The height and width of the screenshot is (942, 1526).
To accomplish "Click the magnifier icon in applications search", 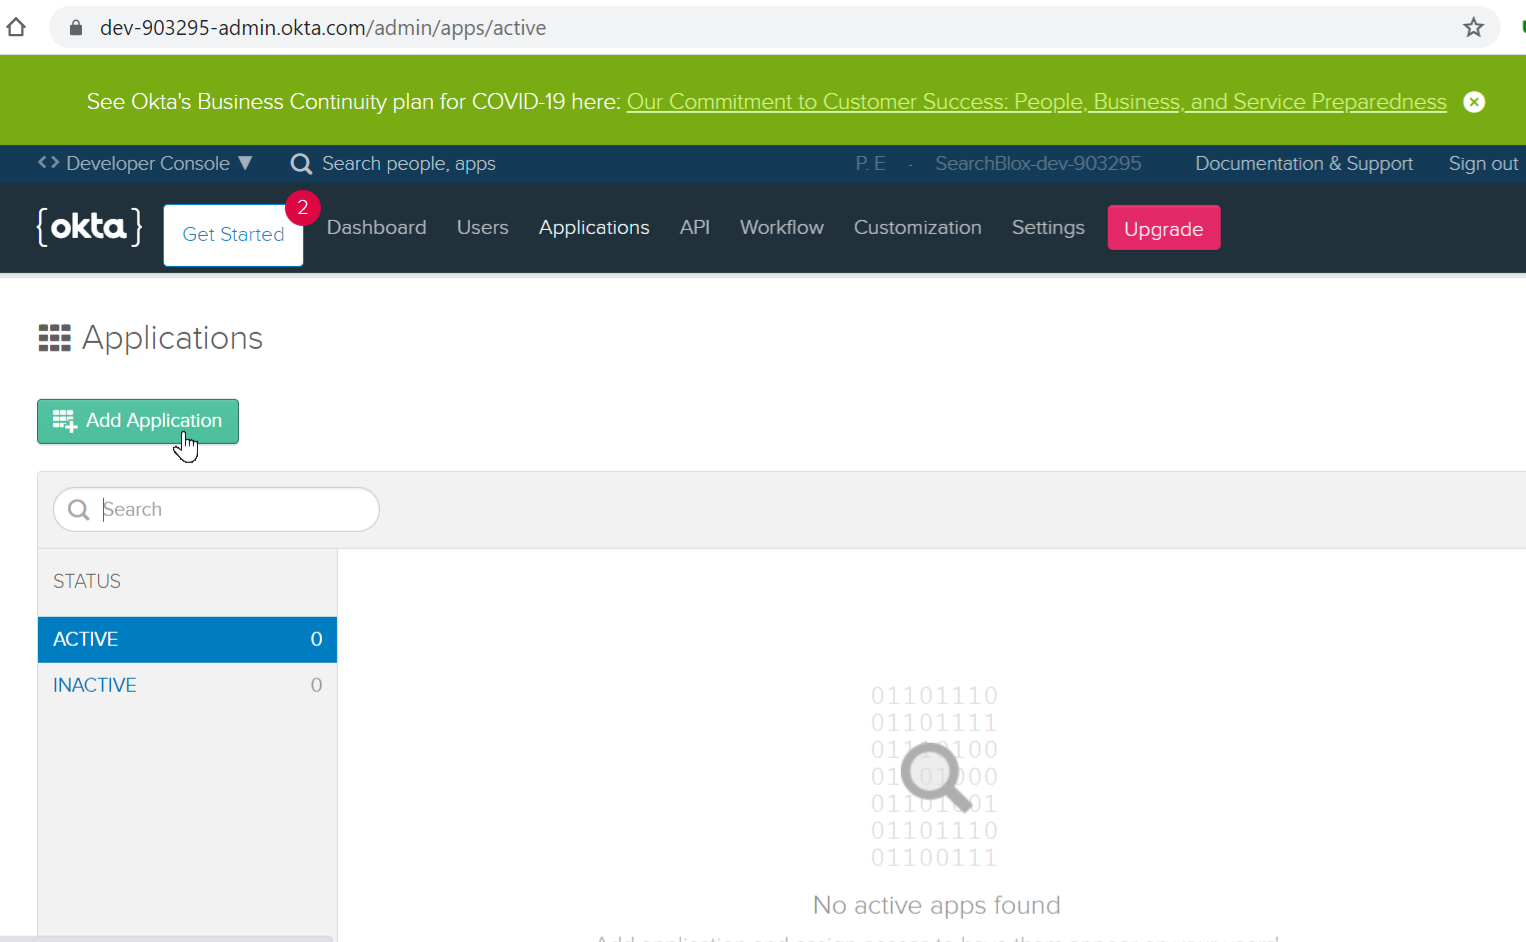I will (78, 510).
